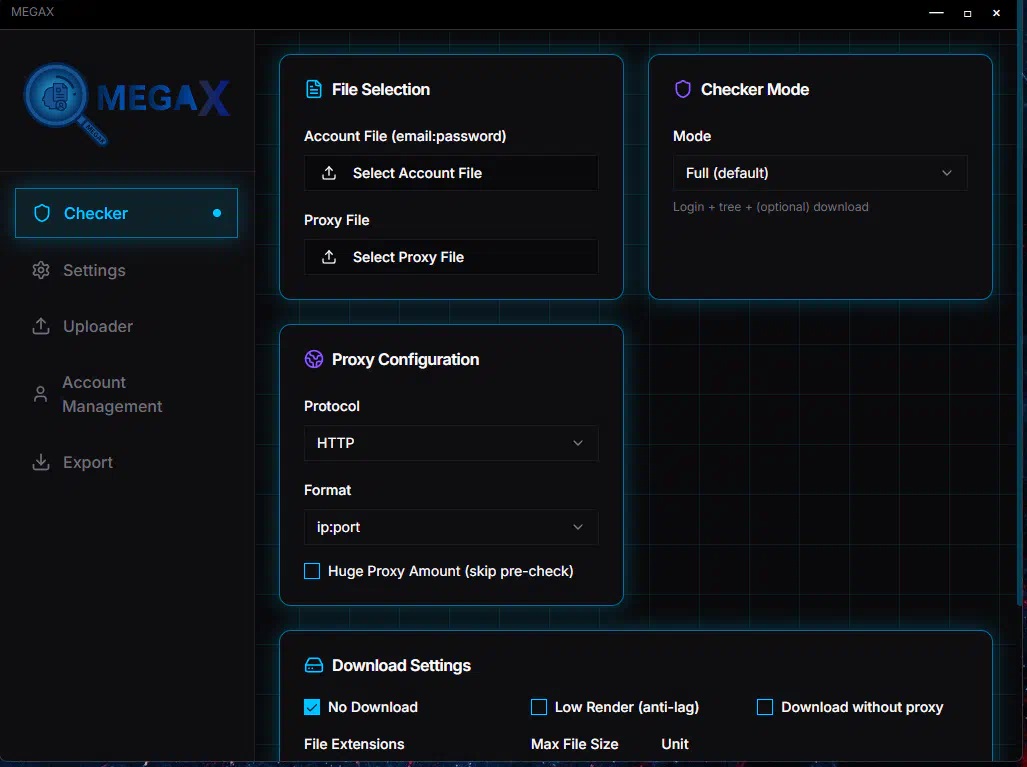Open the Format dropdown showing ip:port
Viewport: 1027px width, 767px height.
tap(450, 527)
